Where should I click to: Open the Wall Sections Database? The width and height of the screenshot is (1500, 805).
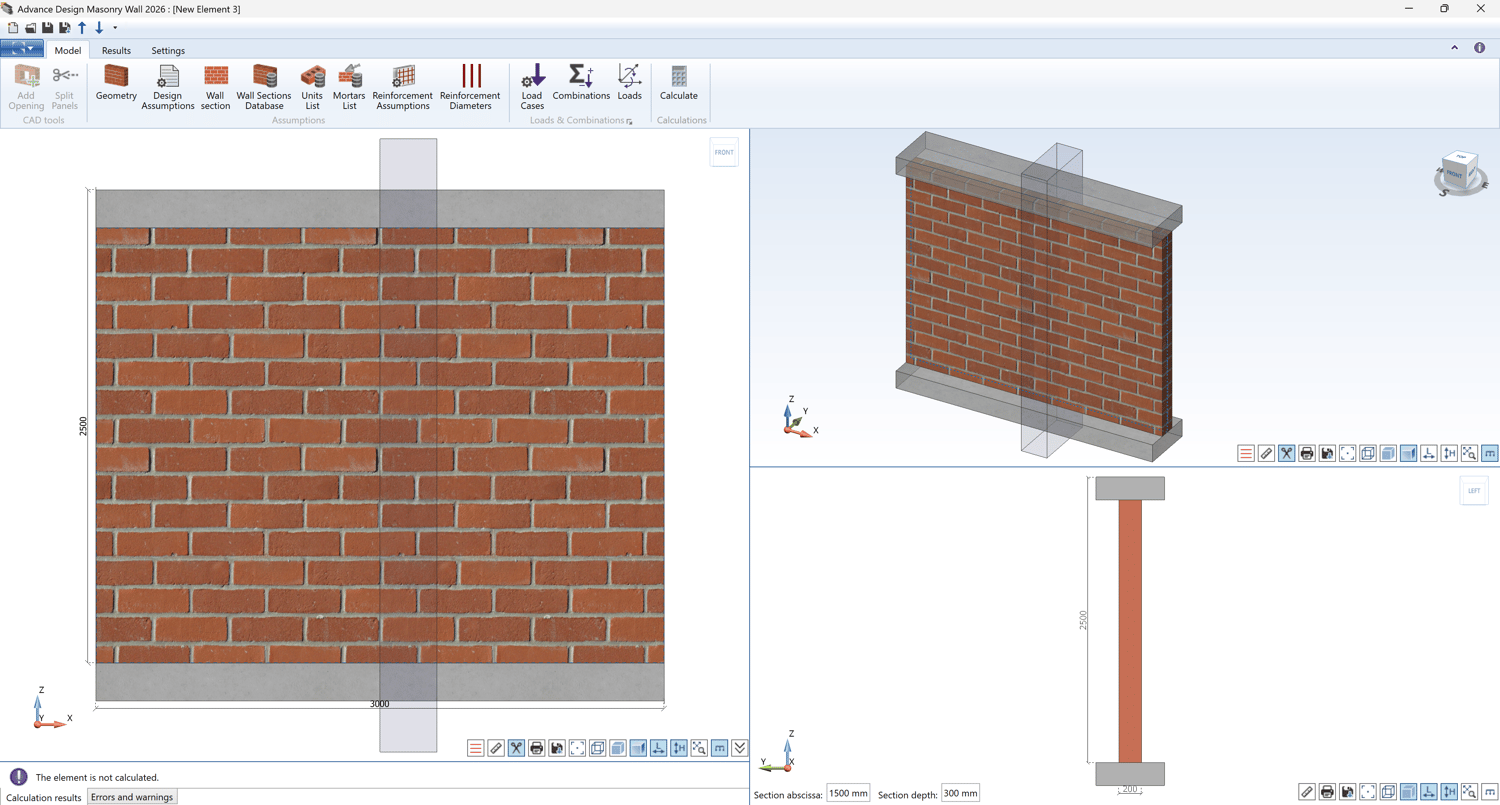point(264,87)
